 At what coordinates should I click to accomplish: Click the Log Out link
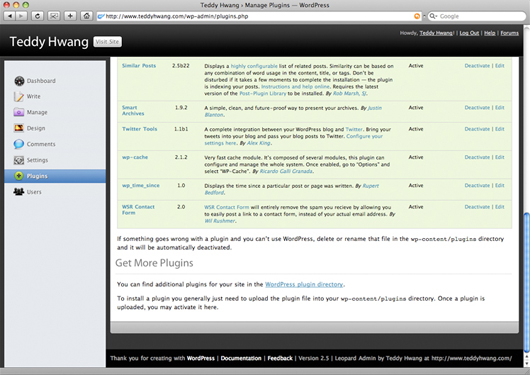[x=469, y=33]
